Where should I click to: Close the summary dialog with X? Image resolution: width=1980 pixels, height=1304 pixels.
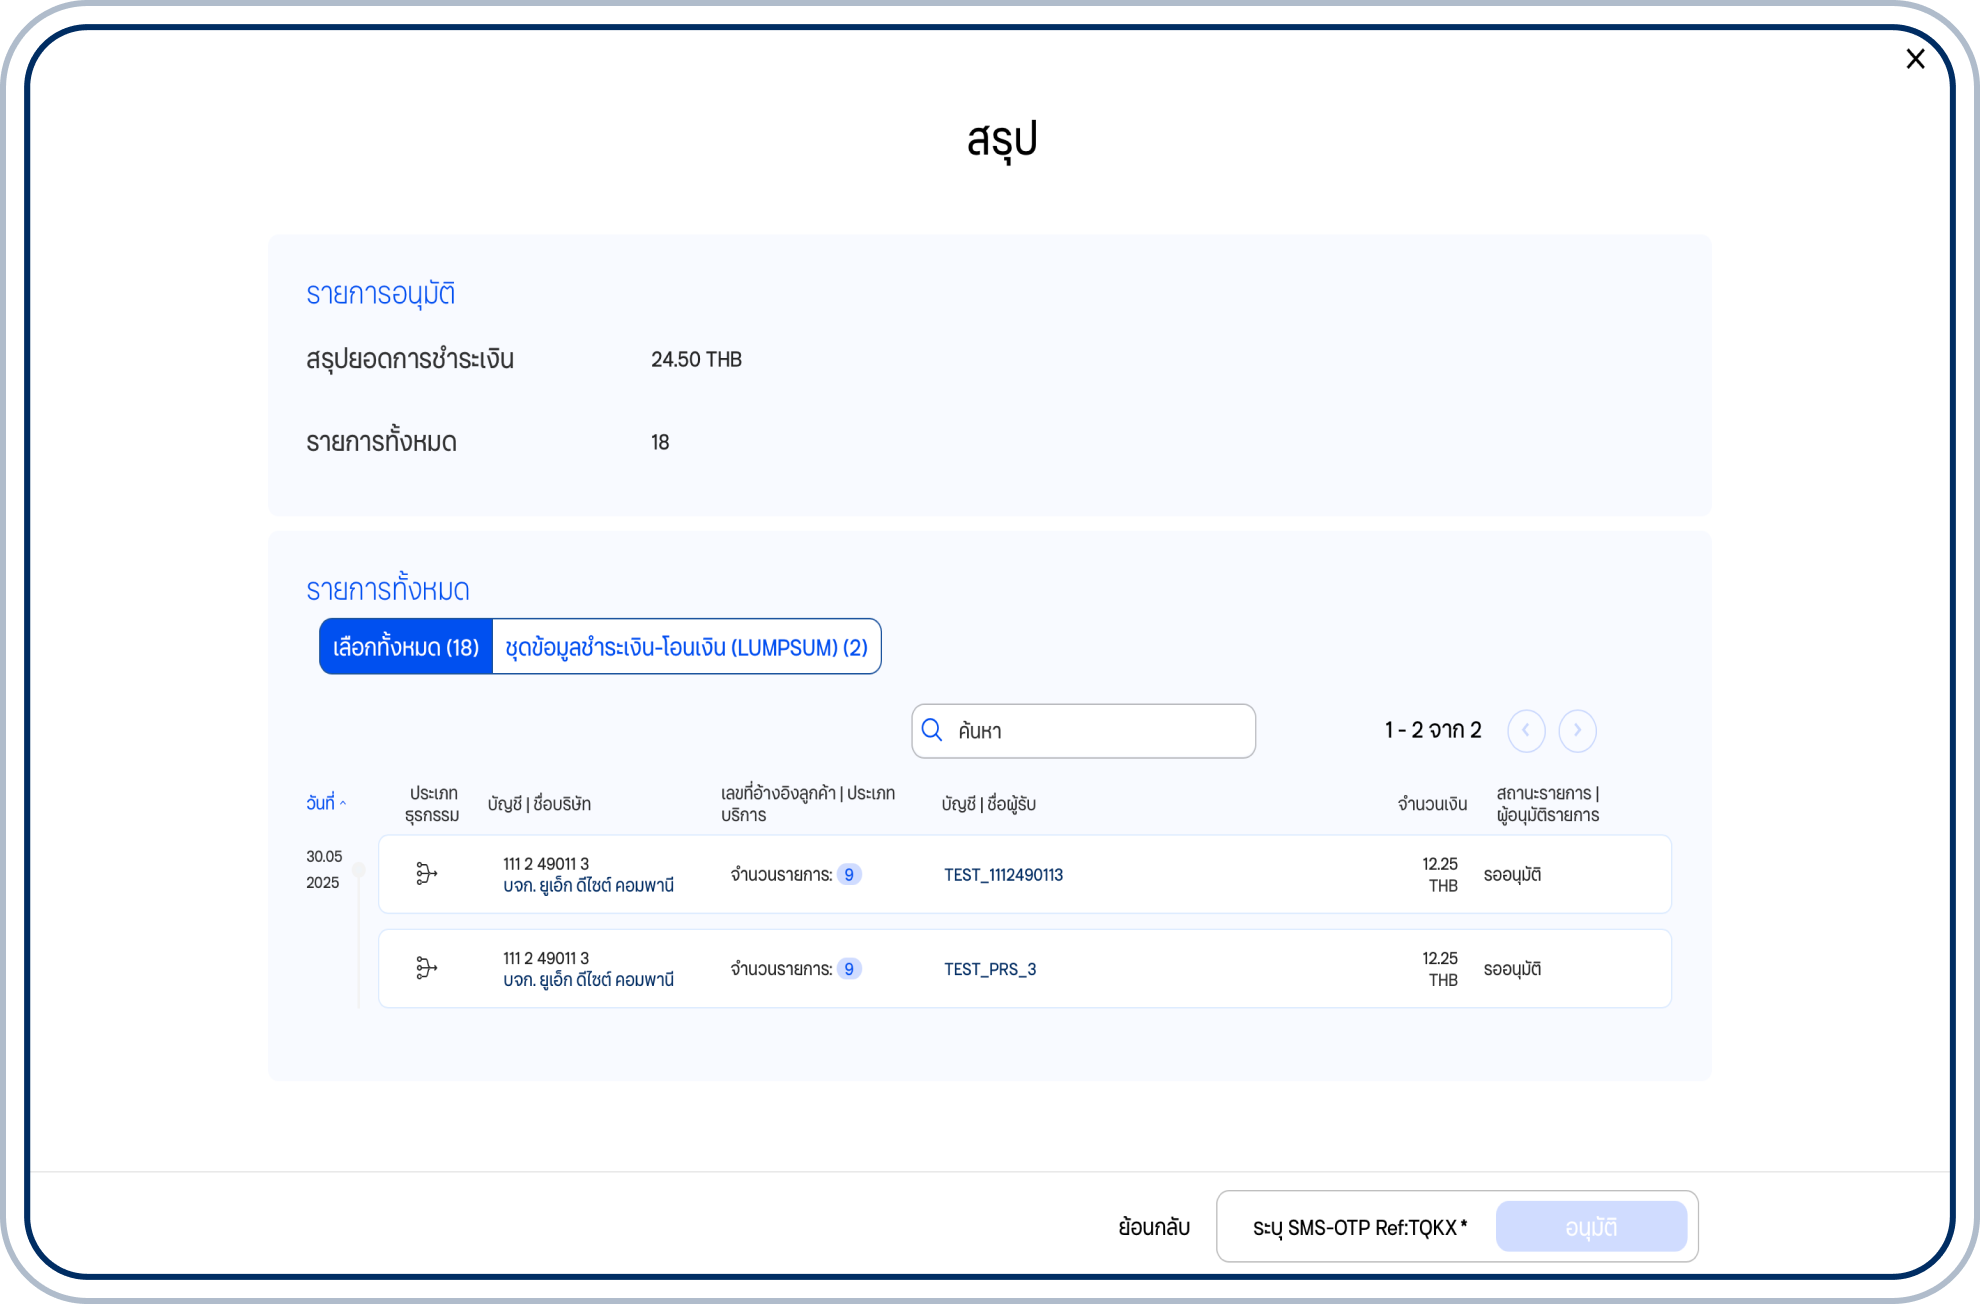(1915, 59)
